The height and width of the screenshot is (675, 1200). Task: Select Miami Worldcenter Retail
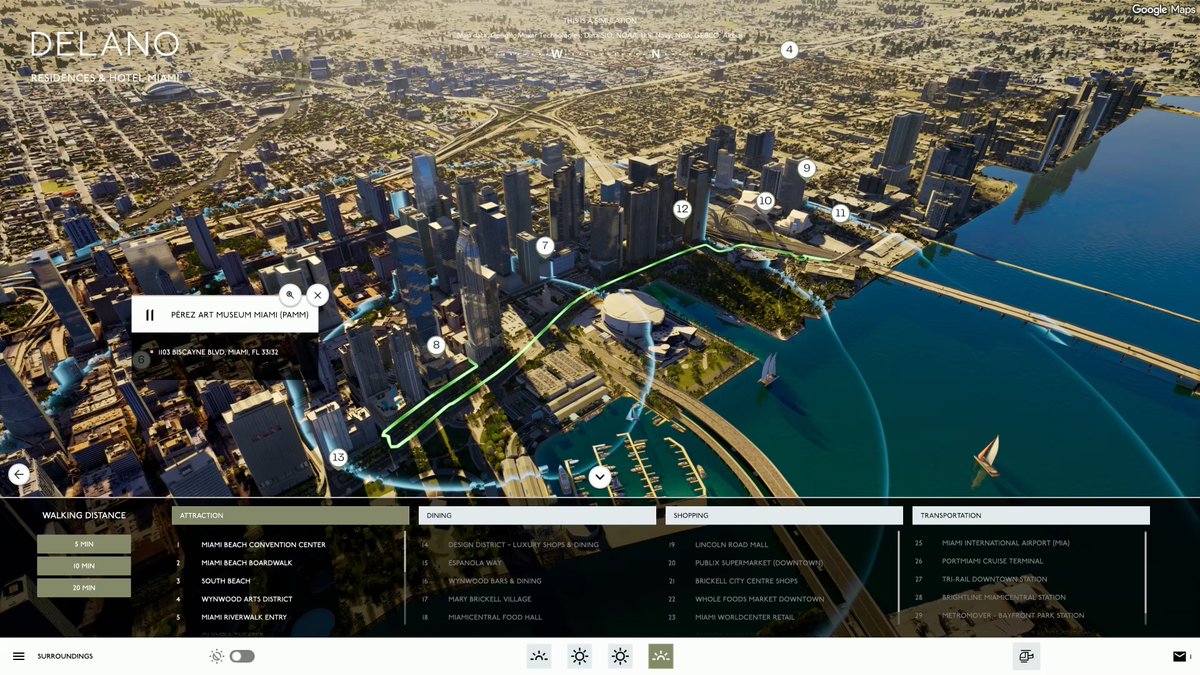click(x=745, y=617)
